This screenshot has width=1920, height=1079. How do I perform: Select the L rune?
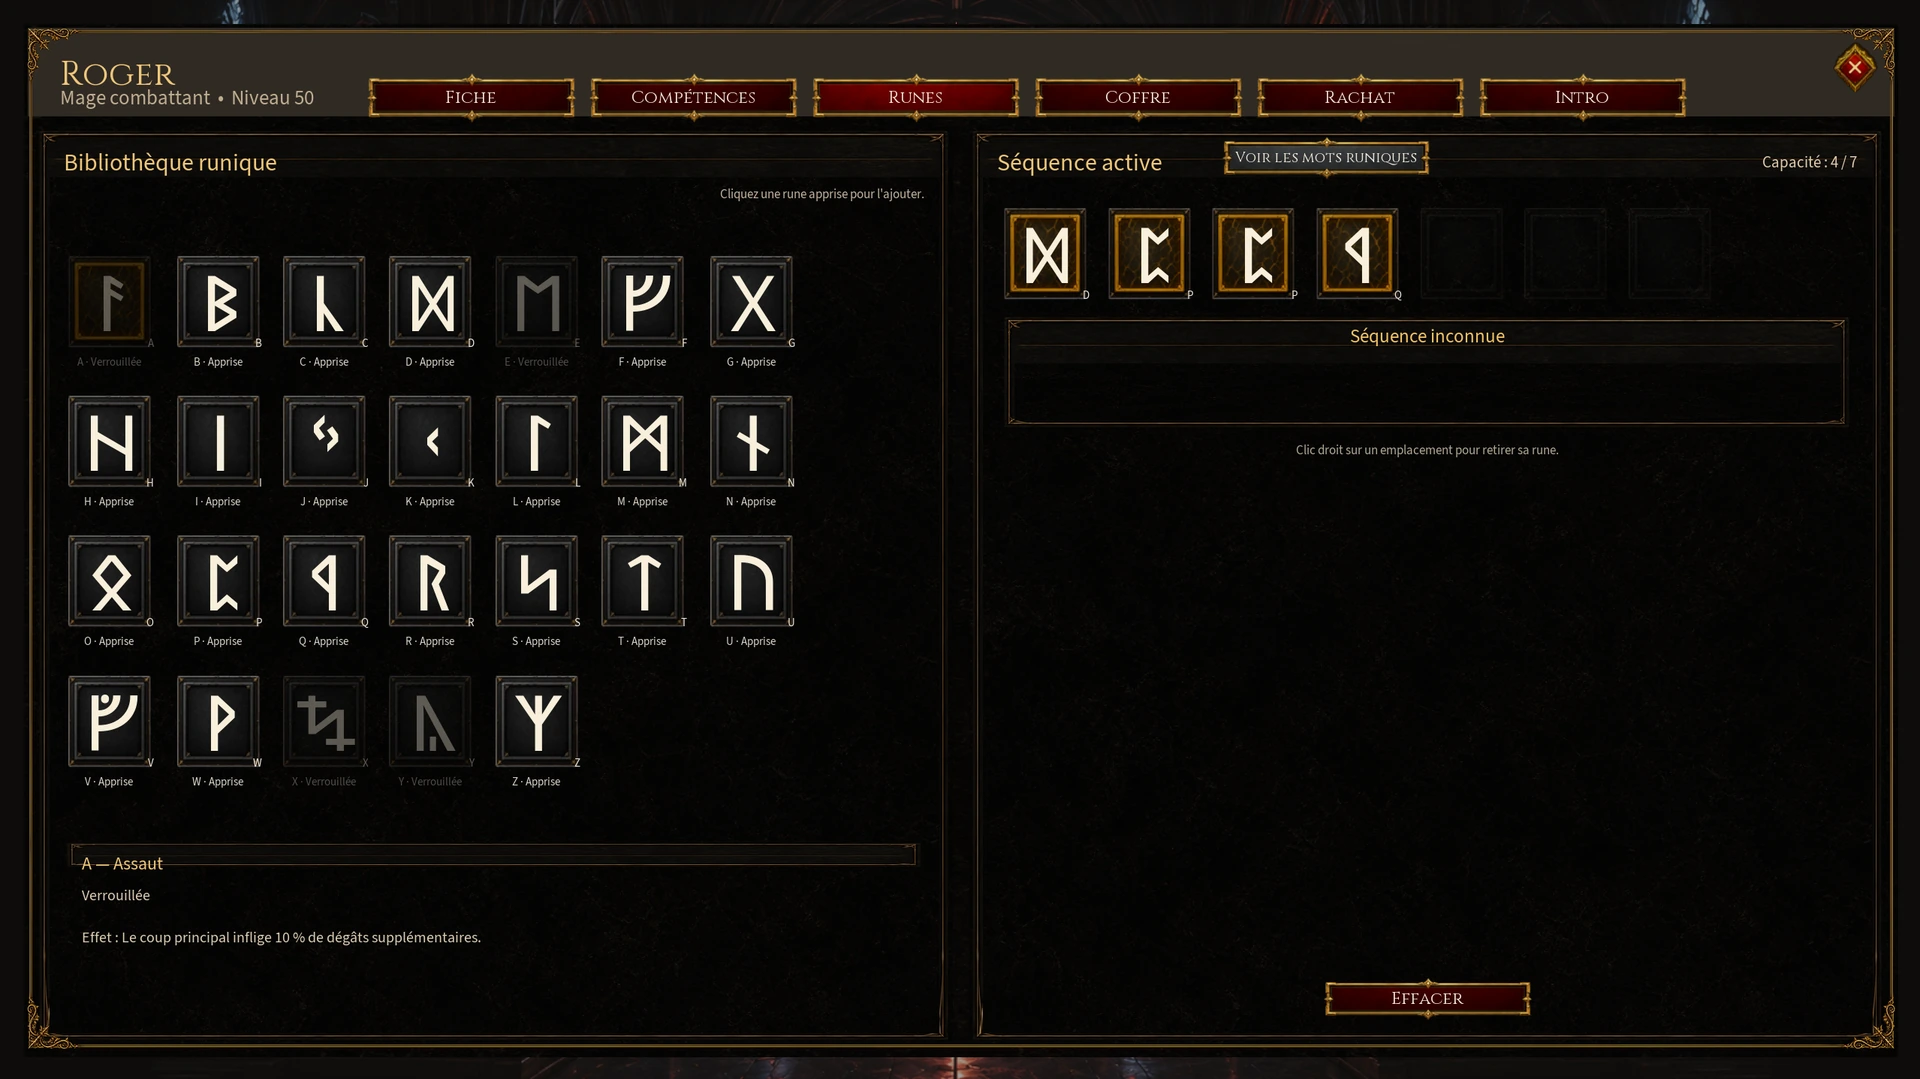coord(536,441)
